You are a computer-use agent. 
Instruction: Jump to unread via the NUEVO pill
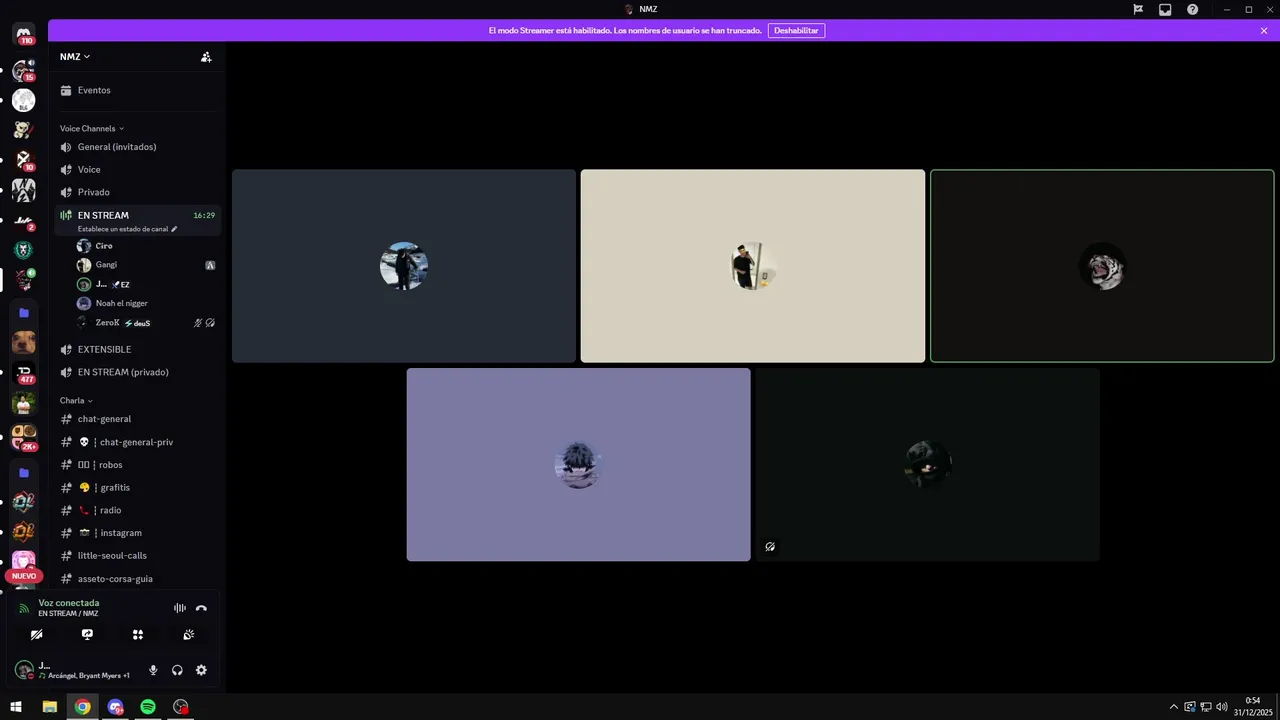pos(24,576)
